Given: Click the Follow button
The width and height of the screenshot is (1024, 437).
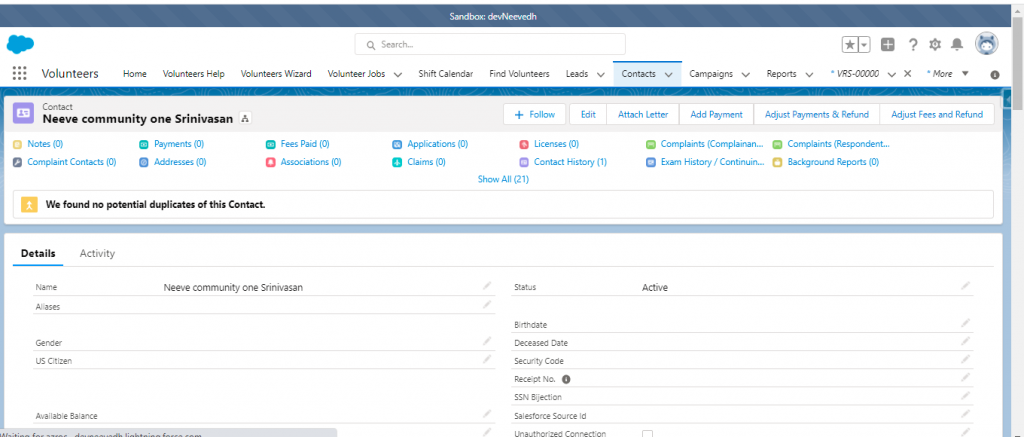Looking at the screenshot, I should click(535, 114).
